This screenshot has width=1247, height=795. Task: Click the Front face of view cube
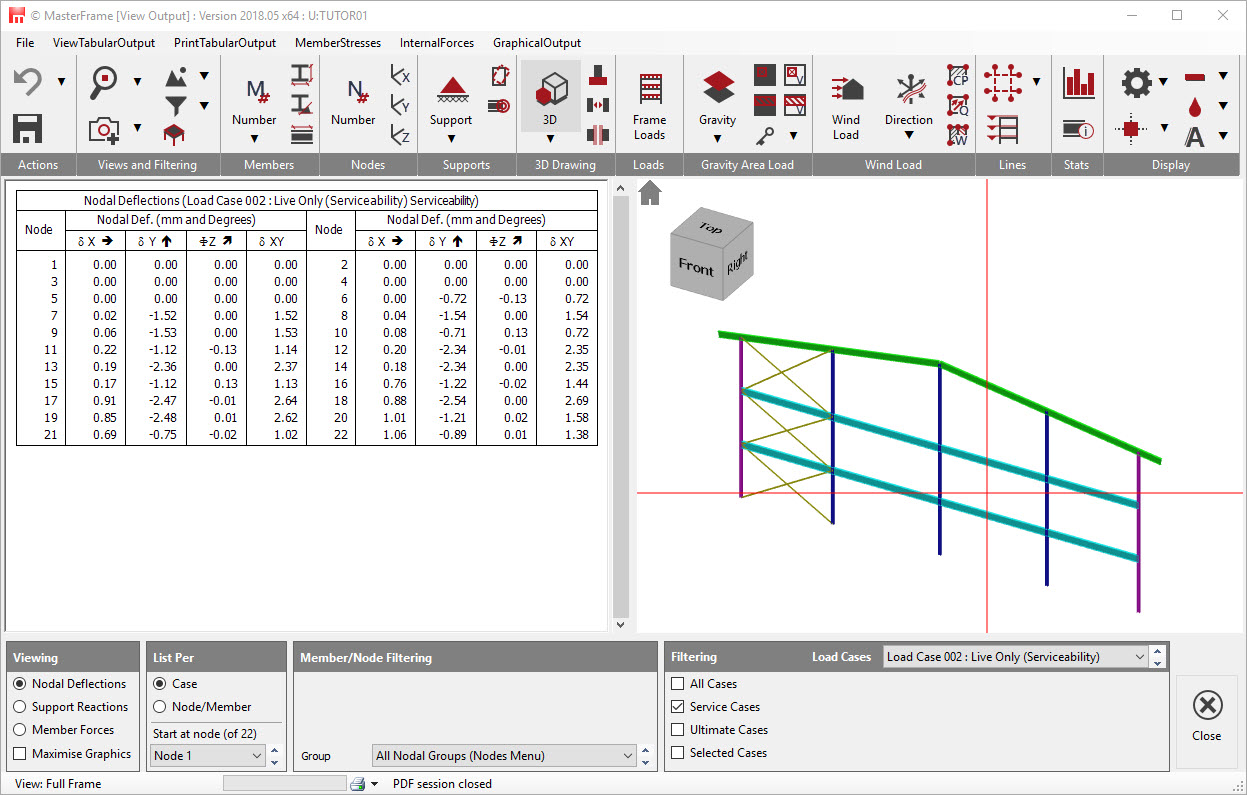point(696,267)
